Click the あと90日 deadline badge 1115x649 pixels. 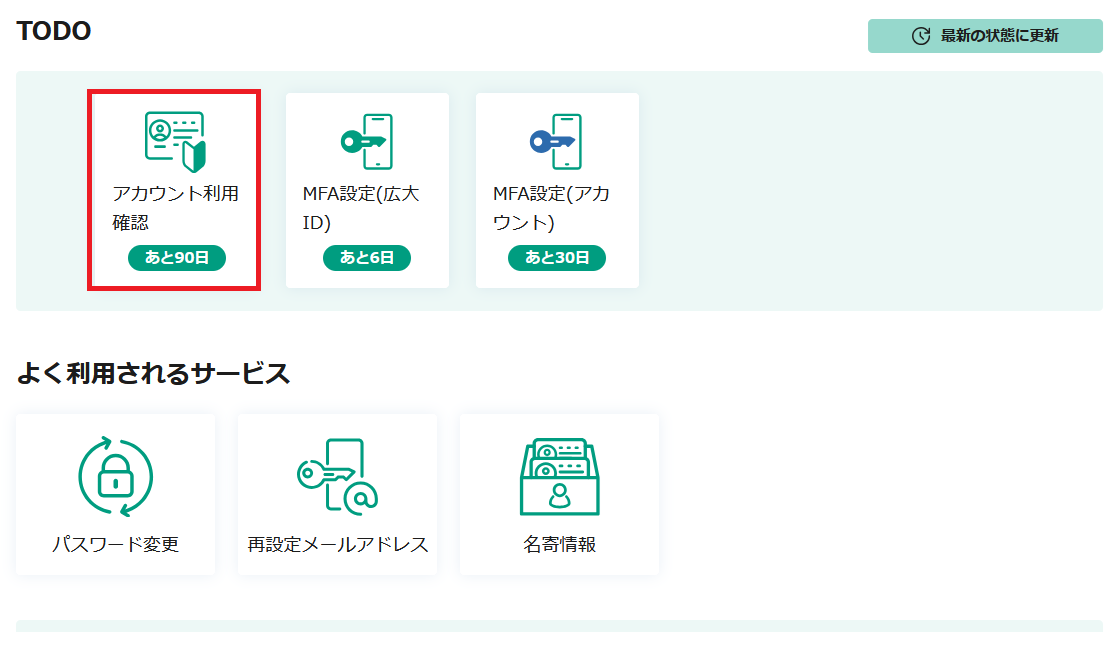coord(177,258)
